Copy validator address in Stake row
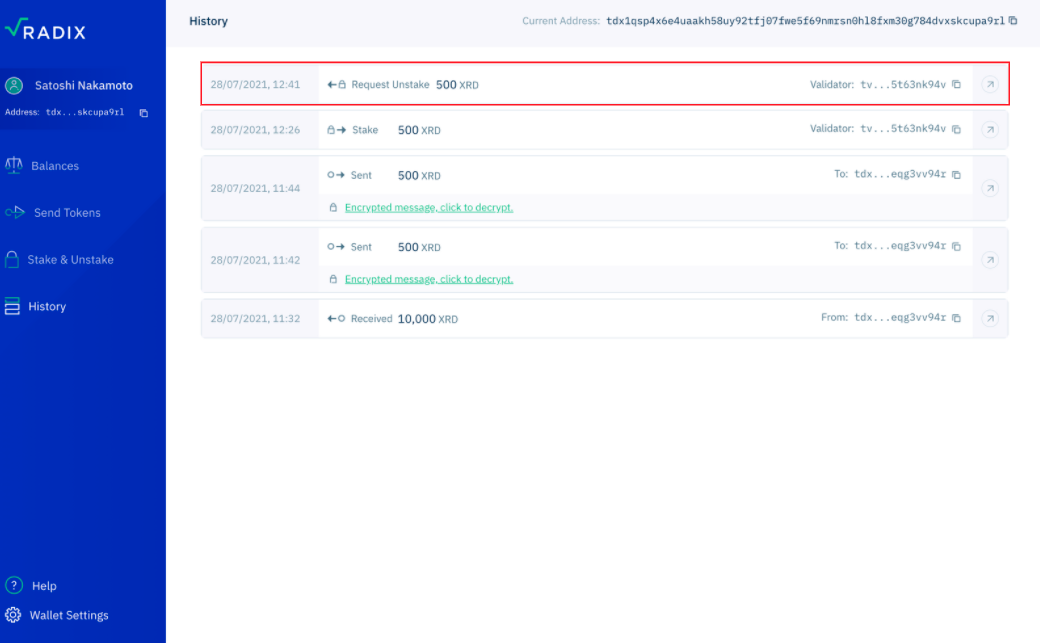Viewport: 1040px width, 643px height. coord(956,129)
